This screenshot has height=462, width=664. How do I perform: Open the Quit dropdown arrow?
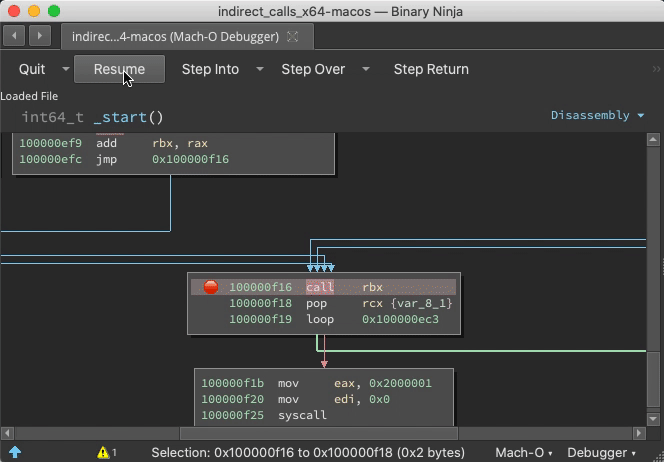click(x=66, y=69)
